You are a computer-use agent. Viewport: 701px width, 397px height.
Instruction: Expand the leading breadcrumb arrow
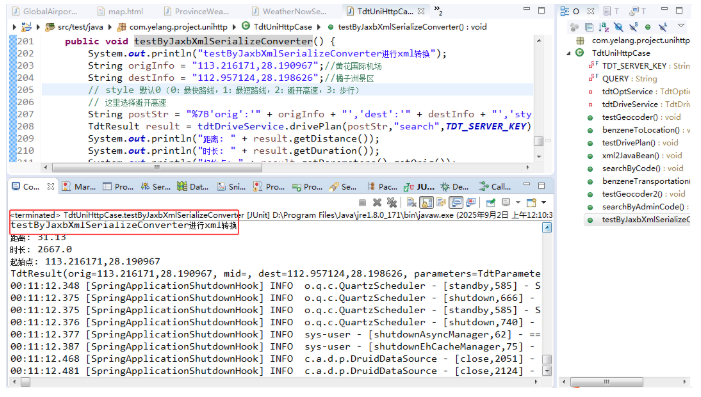click(14, 27)
